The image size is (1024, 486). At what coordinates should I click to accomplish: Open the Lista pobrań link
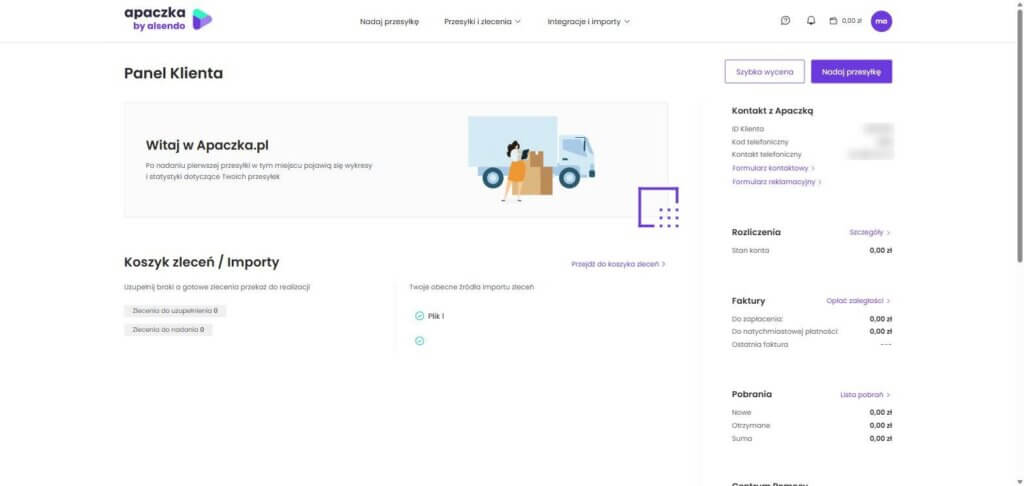(x=865, y=395)
